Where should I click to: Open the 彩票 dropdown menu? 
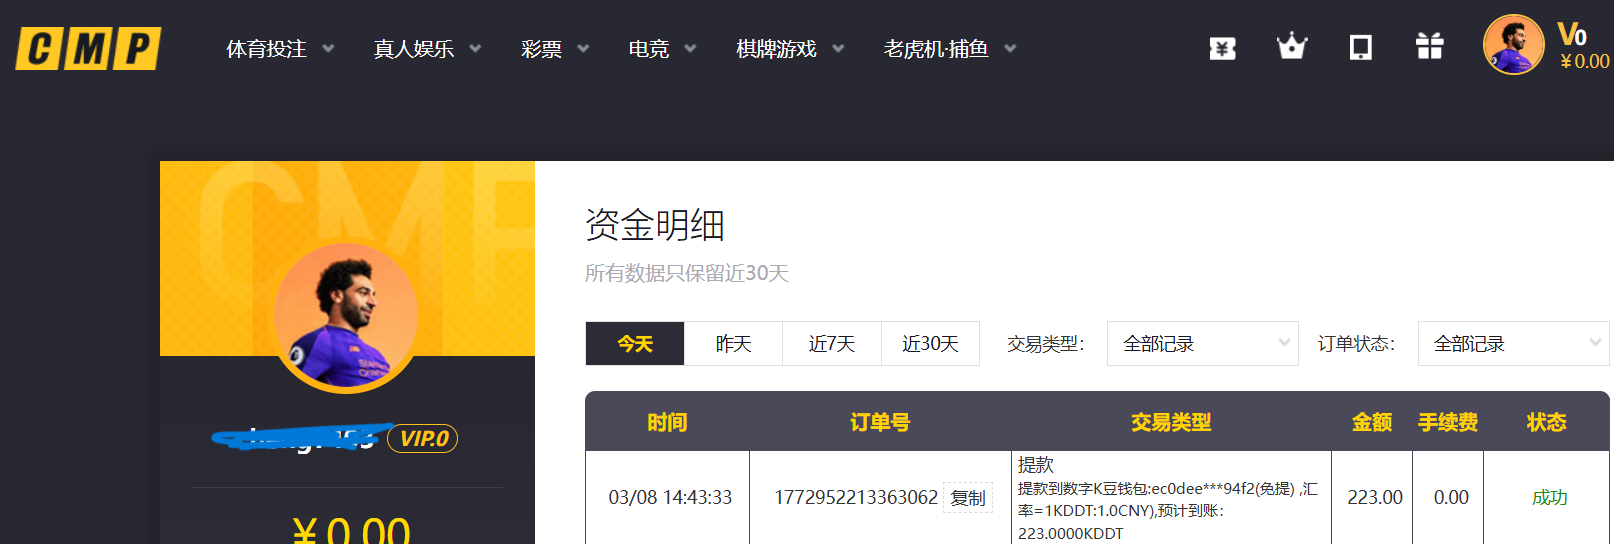click(555, 49)
